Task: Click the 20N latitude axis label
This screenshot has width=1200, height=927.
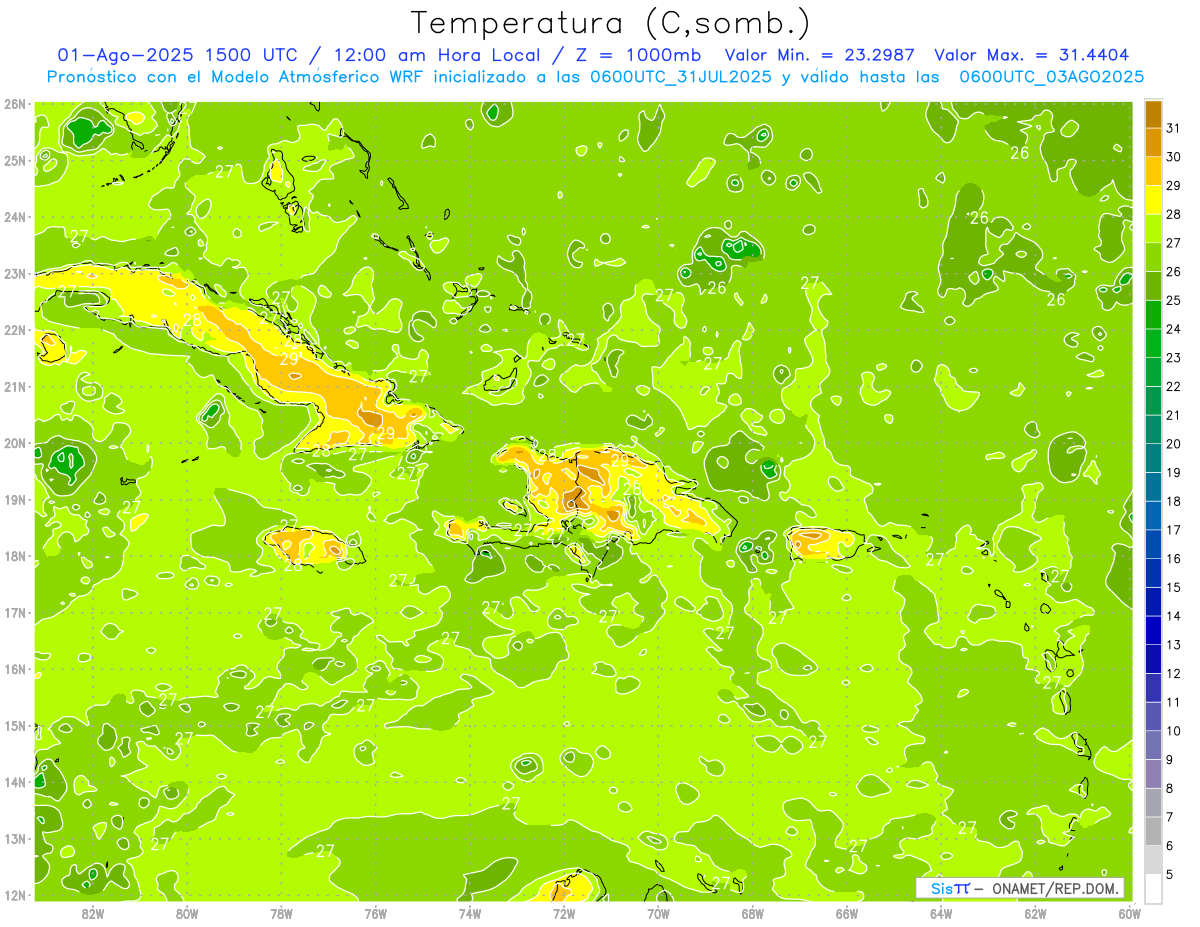Action: tap(14, 443)
